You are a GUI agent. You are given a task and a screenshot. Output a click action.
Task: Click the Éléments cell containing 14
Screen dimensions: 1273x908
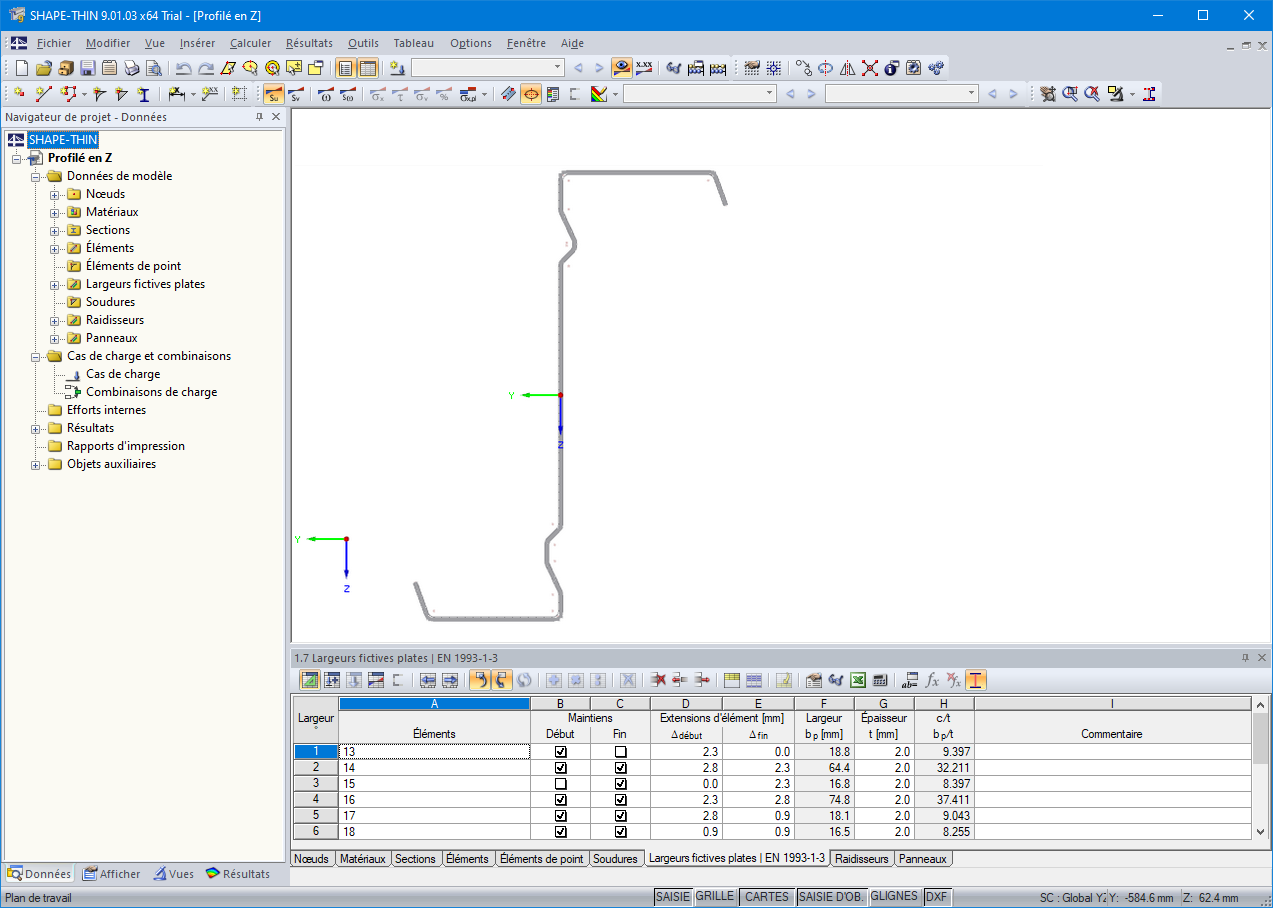click(434, 767)
